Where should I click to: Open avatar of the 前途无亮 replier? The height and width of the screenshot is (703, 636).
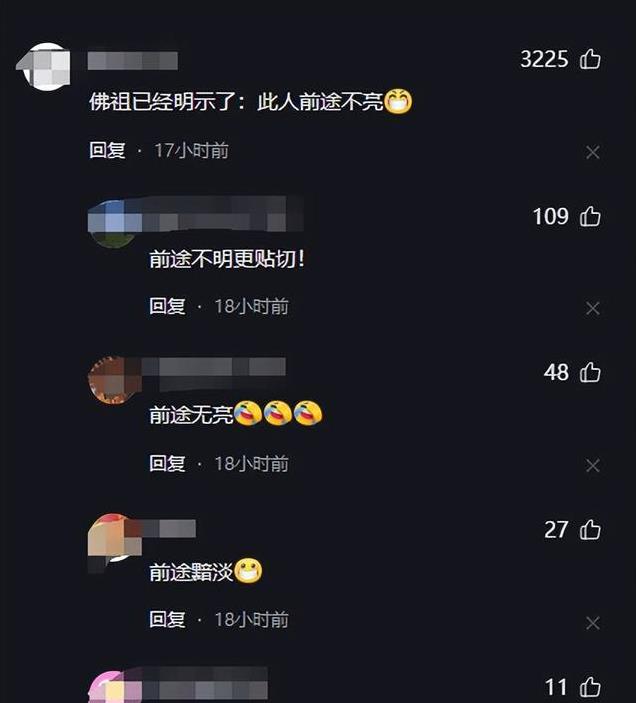tap(112, 380)
